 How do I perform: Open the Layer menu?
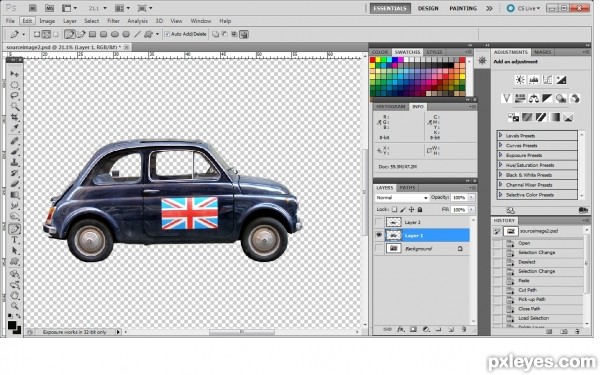pyautogui.click(x=70, y=21)
